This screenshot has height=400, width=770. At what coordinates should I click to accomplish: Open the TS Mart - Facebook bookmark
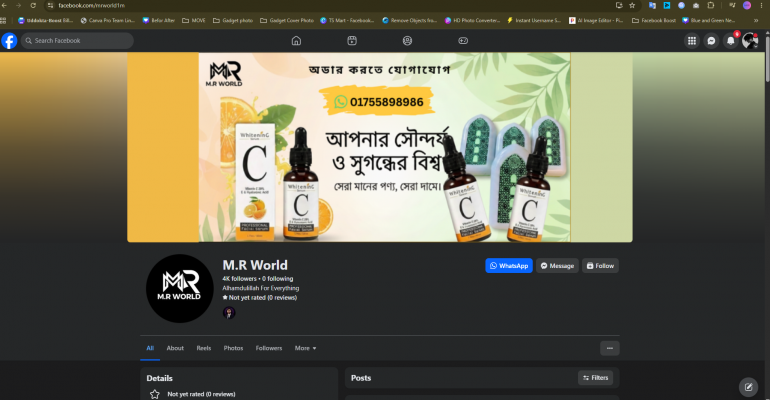coord(347,21)
